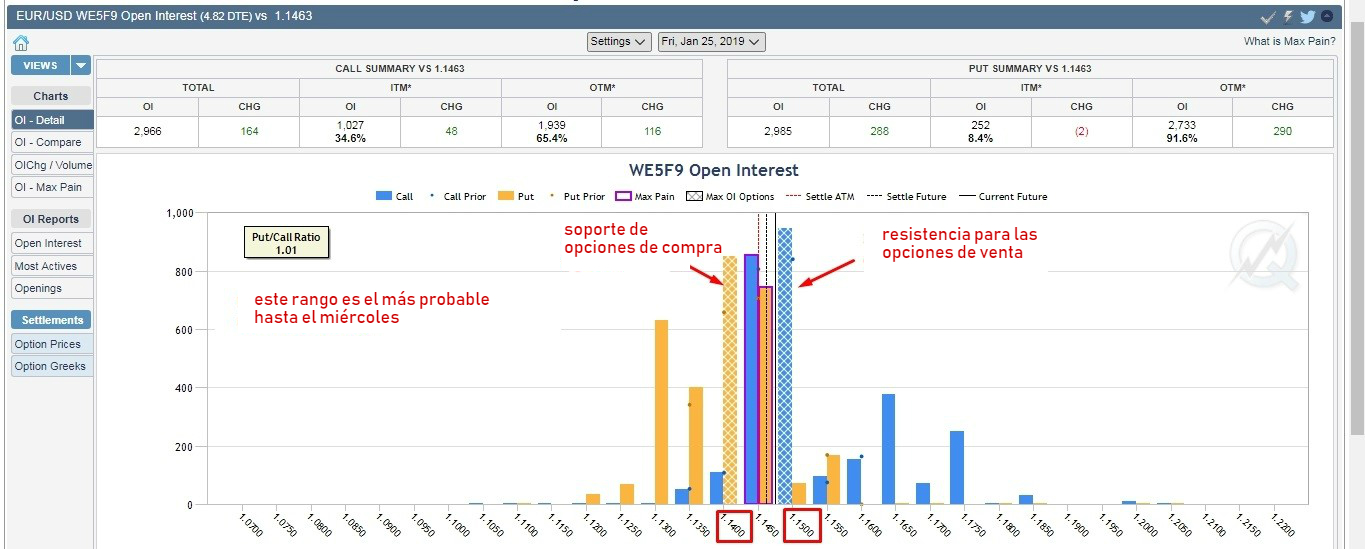This screenshot has width=1365, height=549.
Task: Open the Option Greeks settlements page
Action: 50,366
